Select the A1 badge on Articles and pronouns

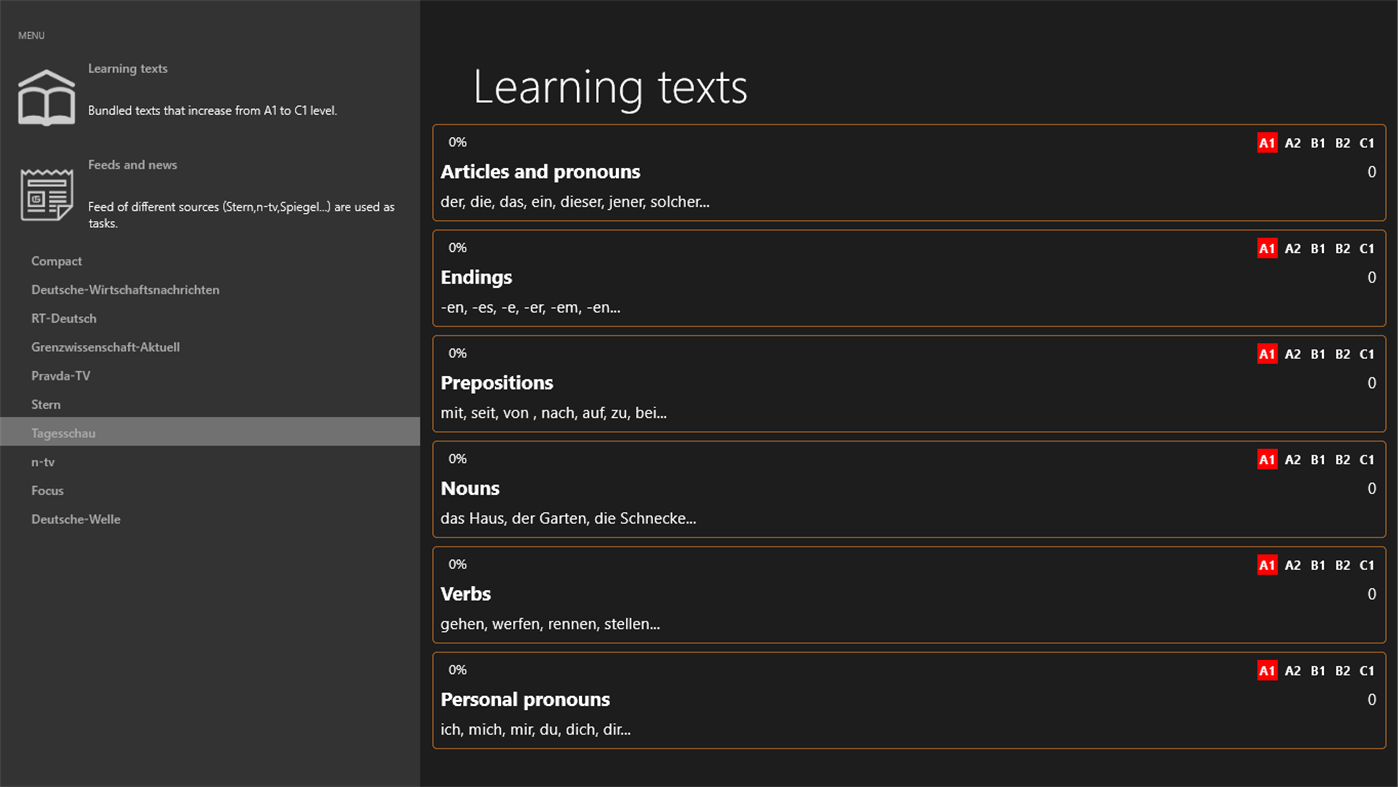click(x=1266, y=142)
